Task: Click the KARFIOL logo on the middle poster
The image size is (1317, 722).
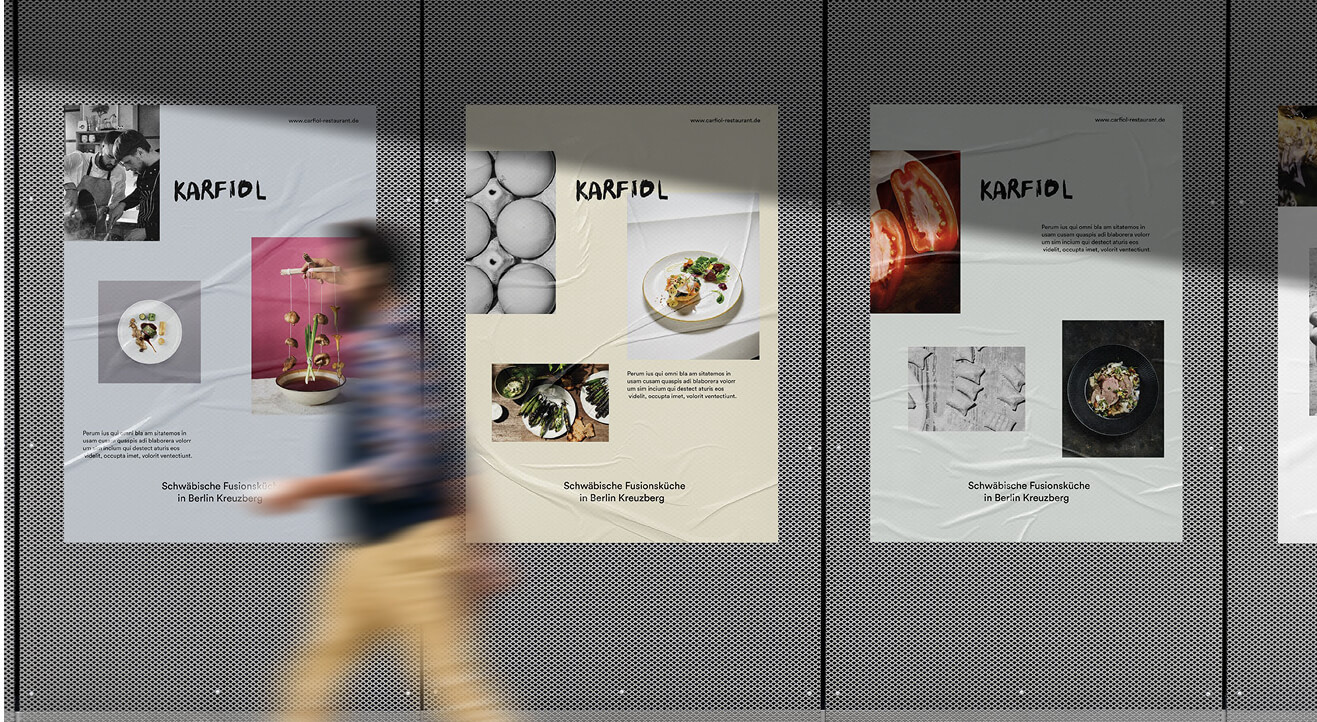Action: (x=621, y=190)
